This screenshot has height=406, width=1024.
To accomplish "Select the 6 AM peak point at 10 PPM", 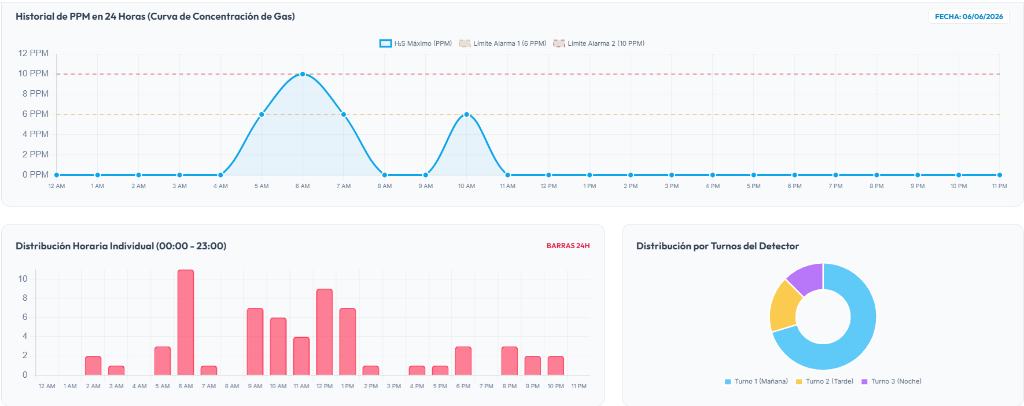I will 302,74.
